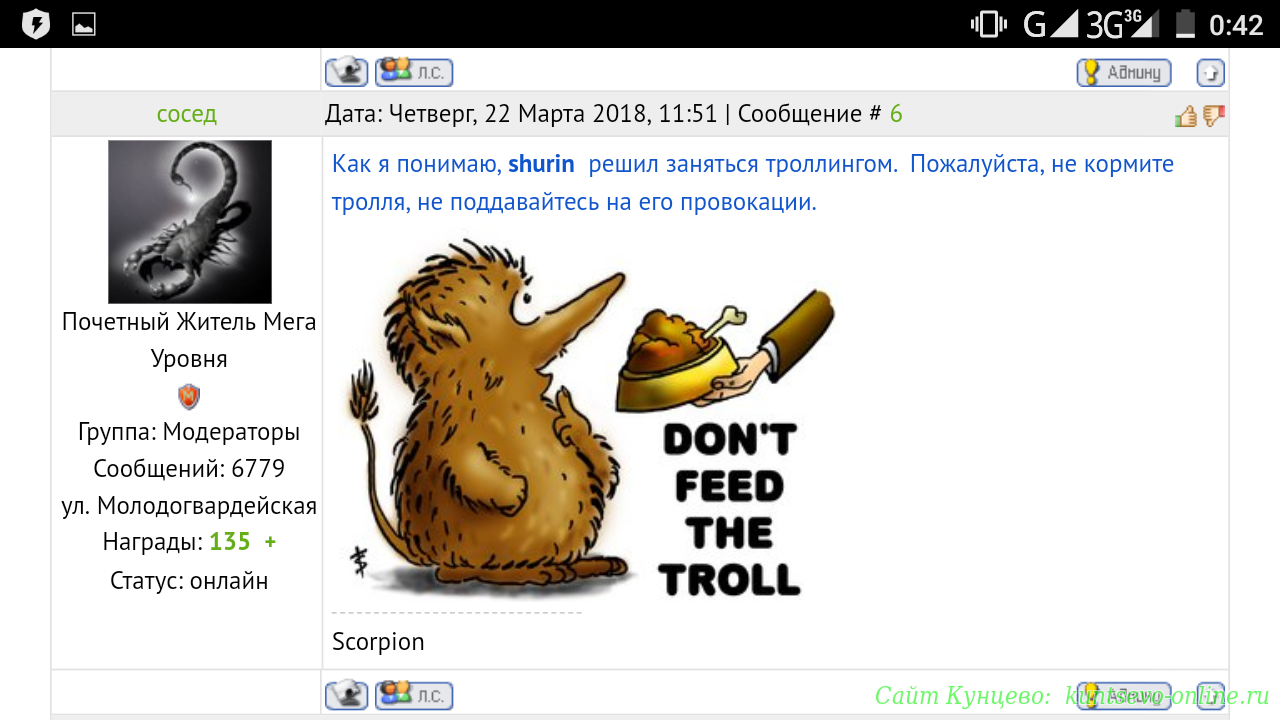Screen dimensions: 1280x720
Task: Click the top Админу report button
Action: click(x=1124, y=72)
